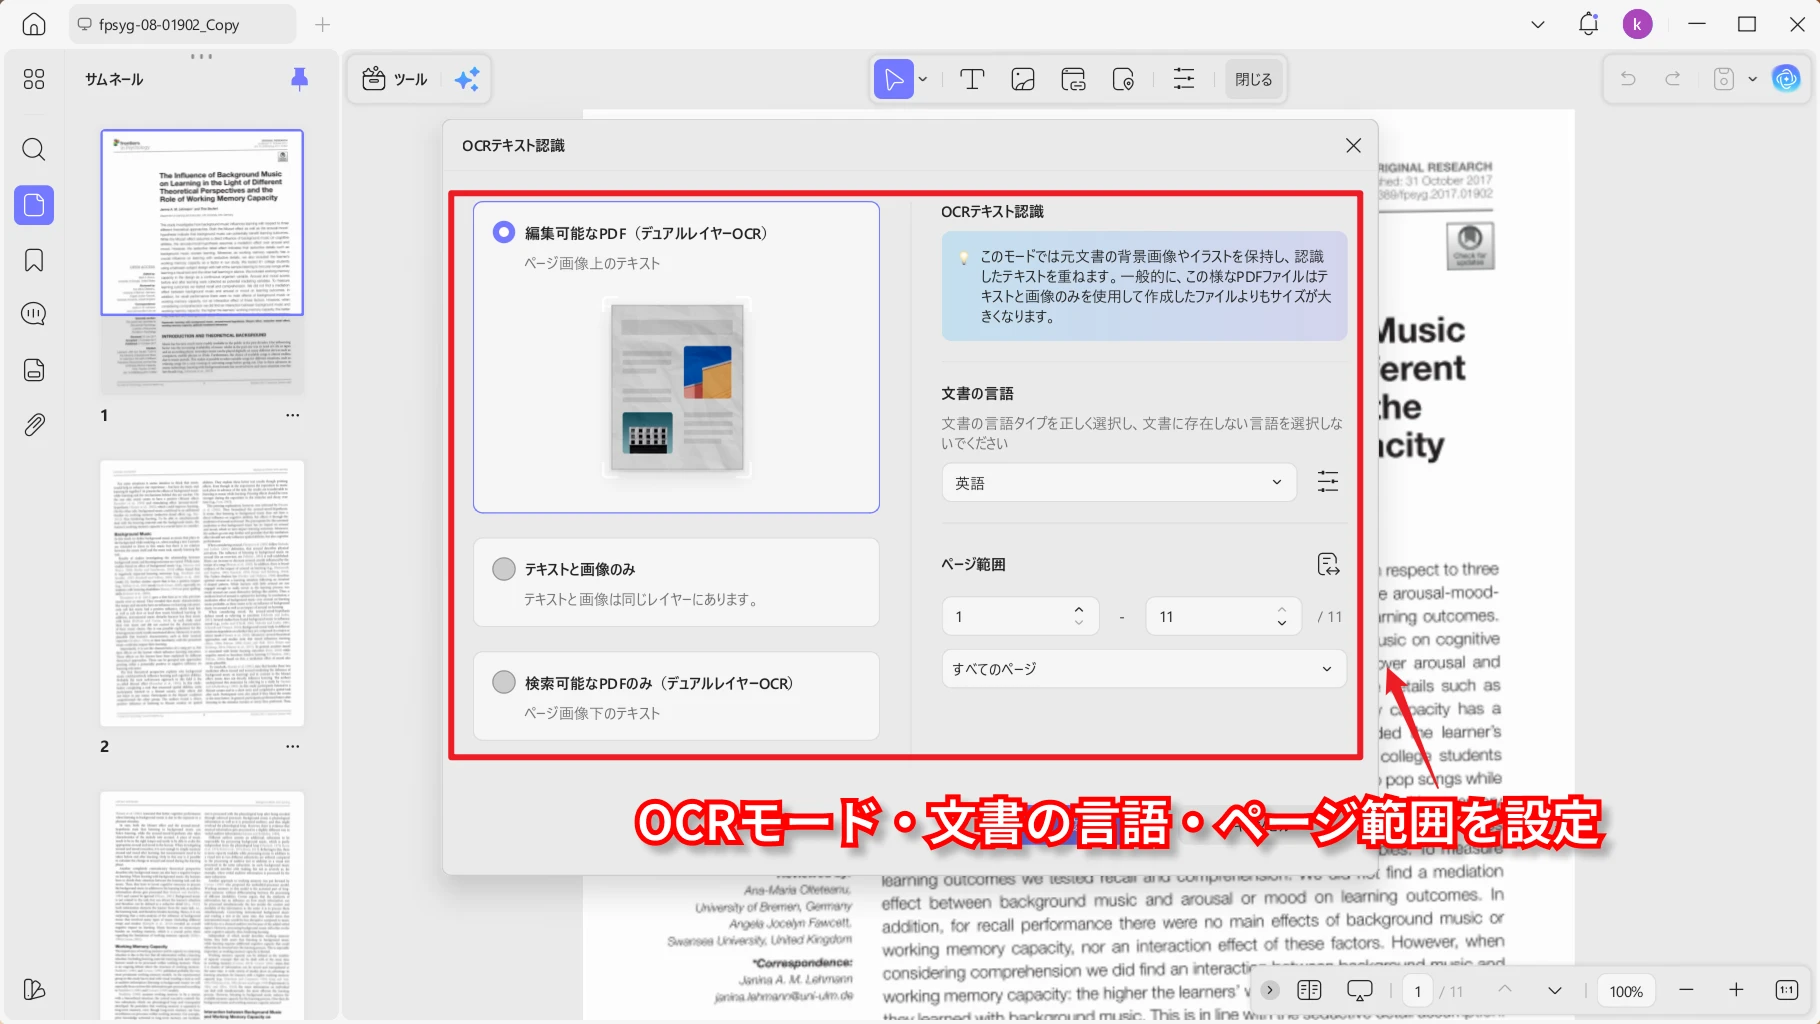This screenshot has width=1820, height=1024.
Task: Launch the AI sparkle assistant
Action: pyautogui.click(x=467, y=79)
